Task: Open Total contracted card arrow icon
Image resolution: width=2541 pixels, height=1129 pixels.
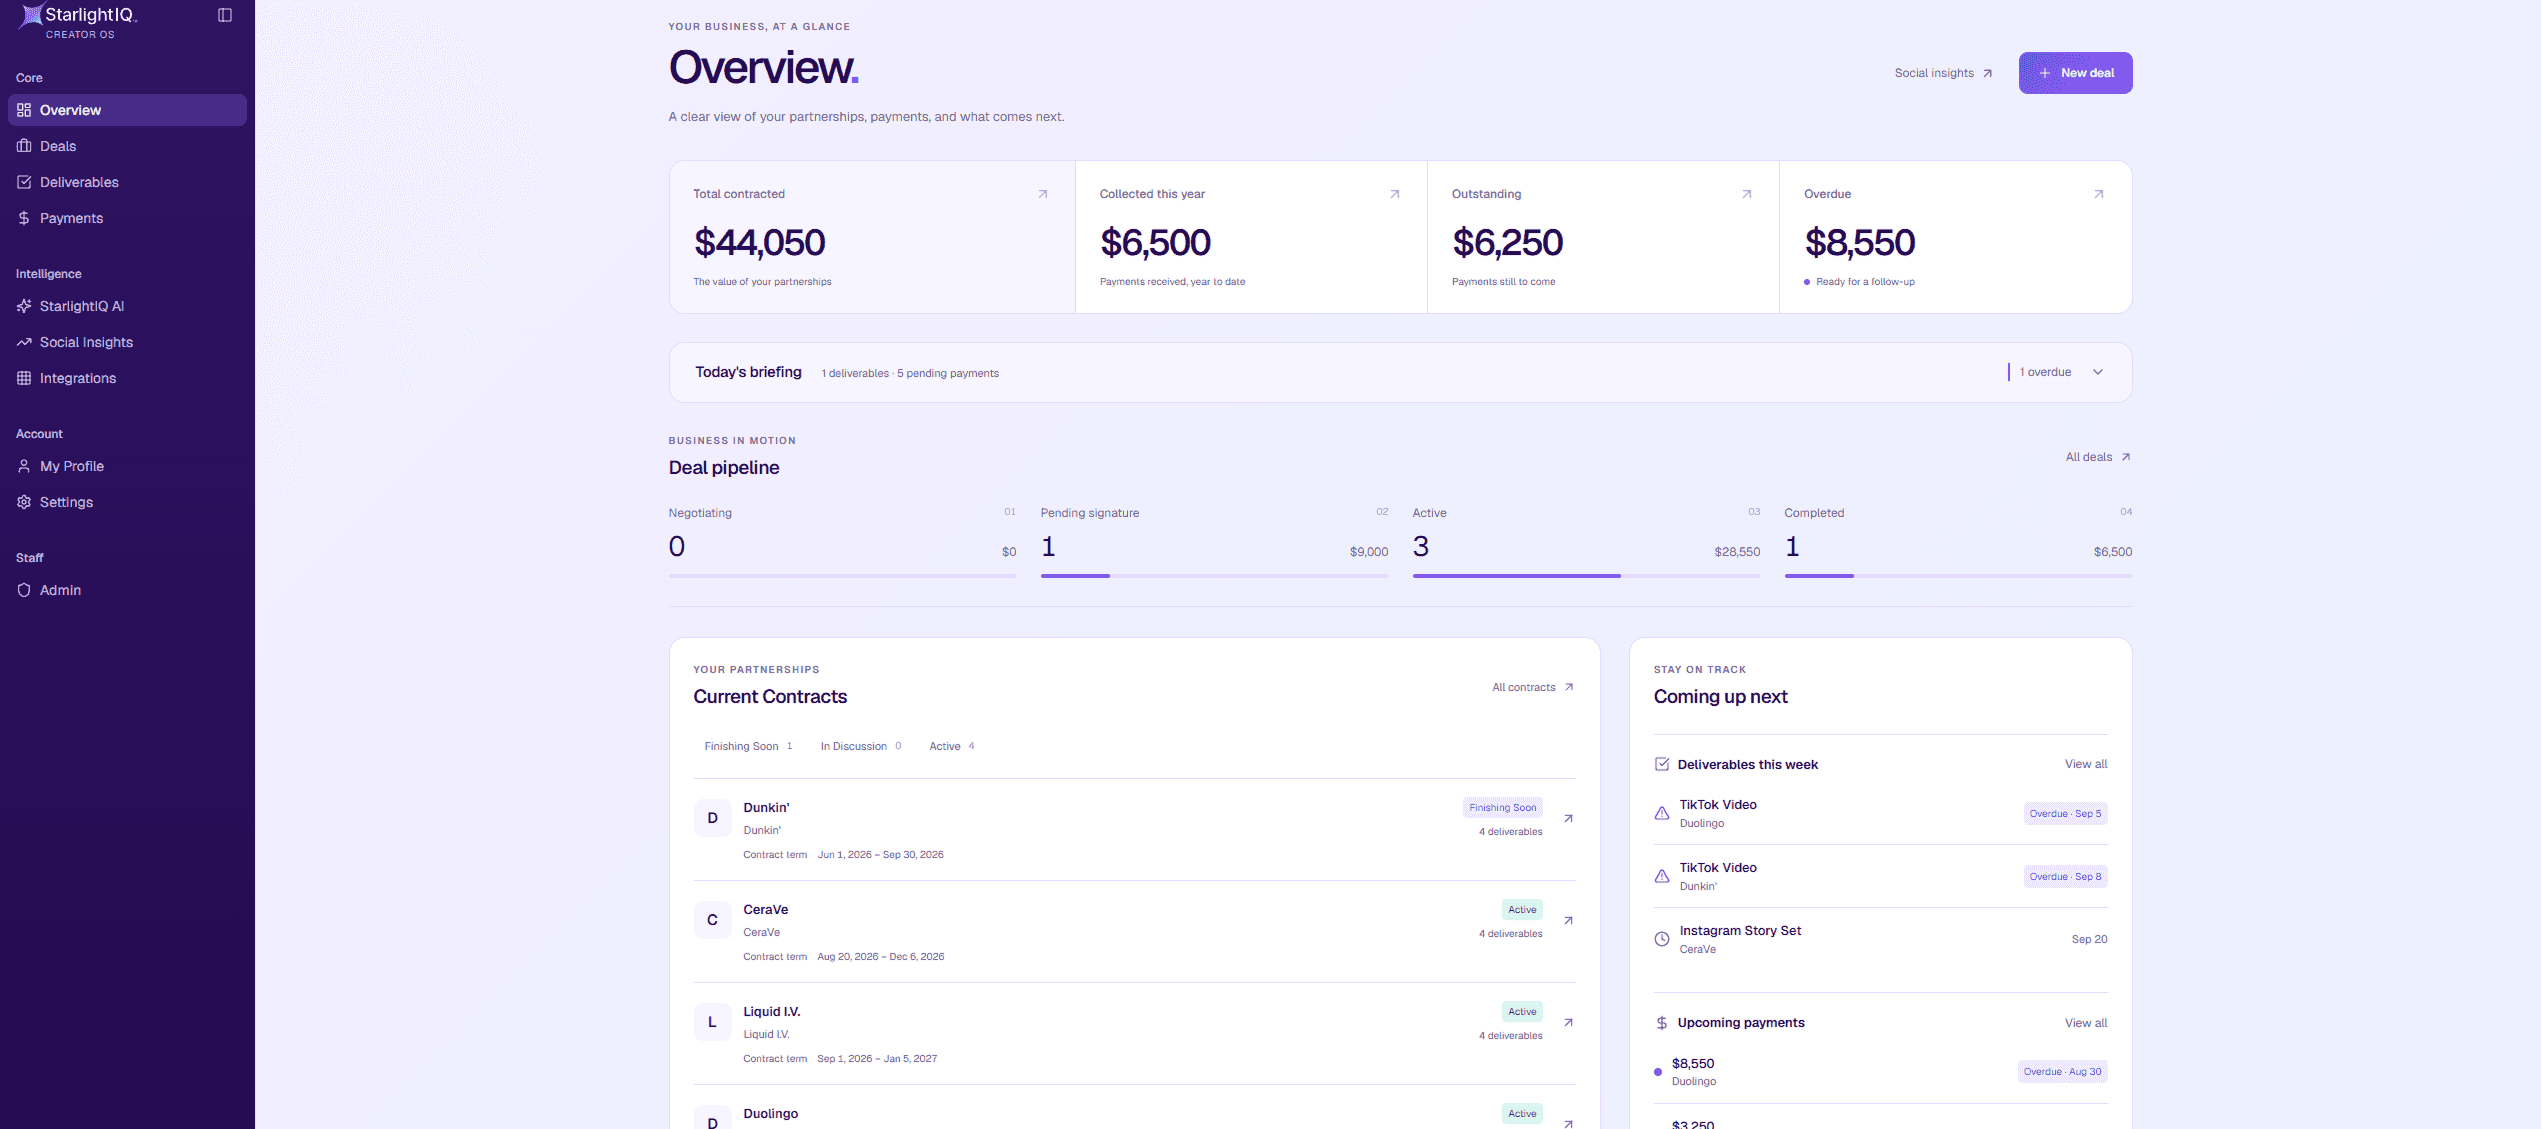Action: pyautogui.click(x=1043, y=194)
